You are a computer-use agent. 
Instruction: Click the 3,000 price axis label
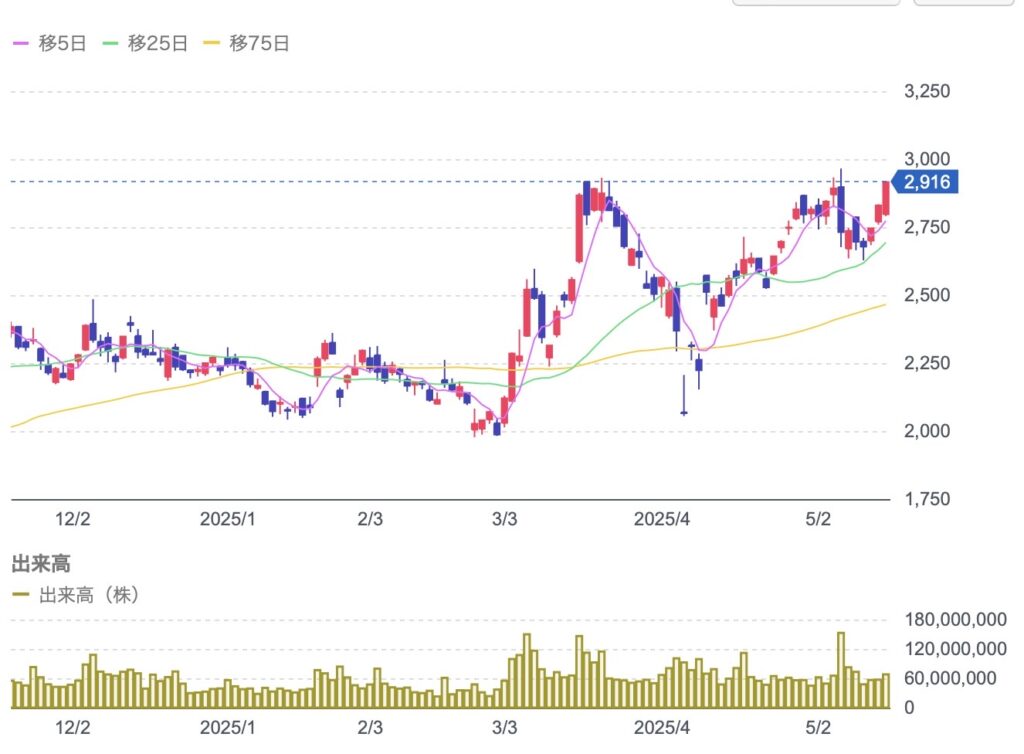pos(927,159)
